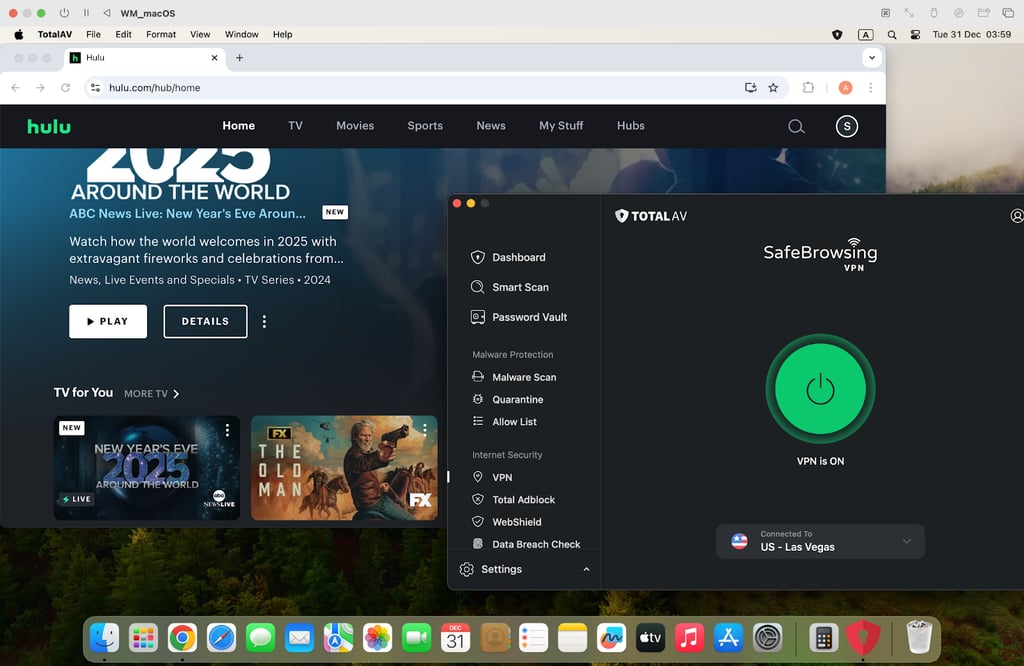The width and height of the screenshot is (1024, 666).
Task: Switch to Hulu TV tab
Action: (x=295, y=126)
